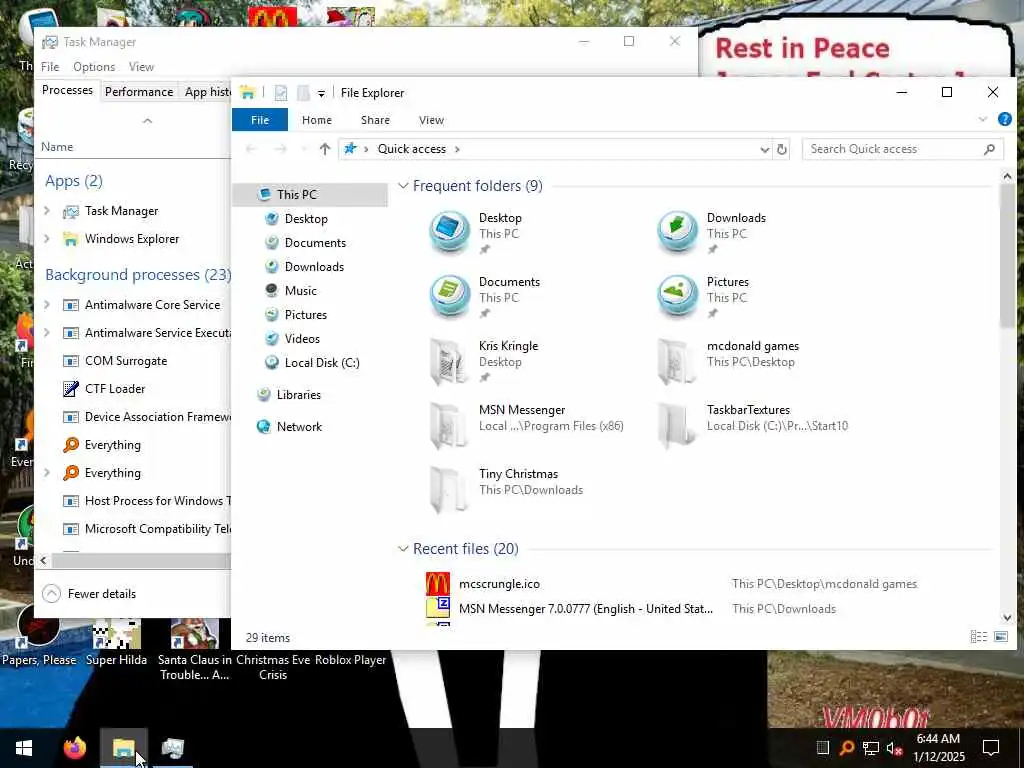Open the Windows Start button
The image size is (1024, 768).
[x=24, y=748]
